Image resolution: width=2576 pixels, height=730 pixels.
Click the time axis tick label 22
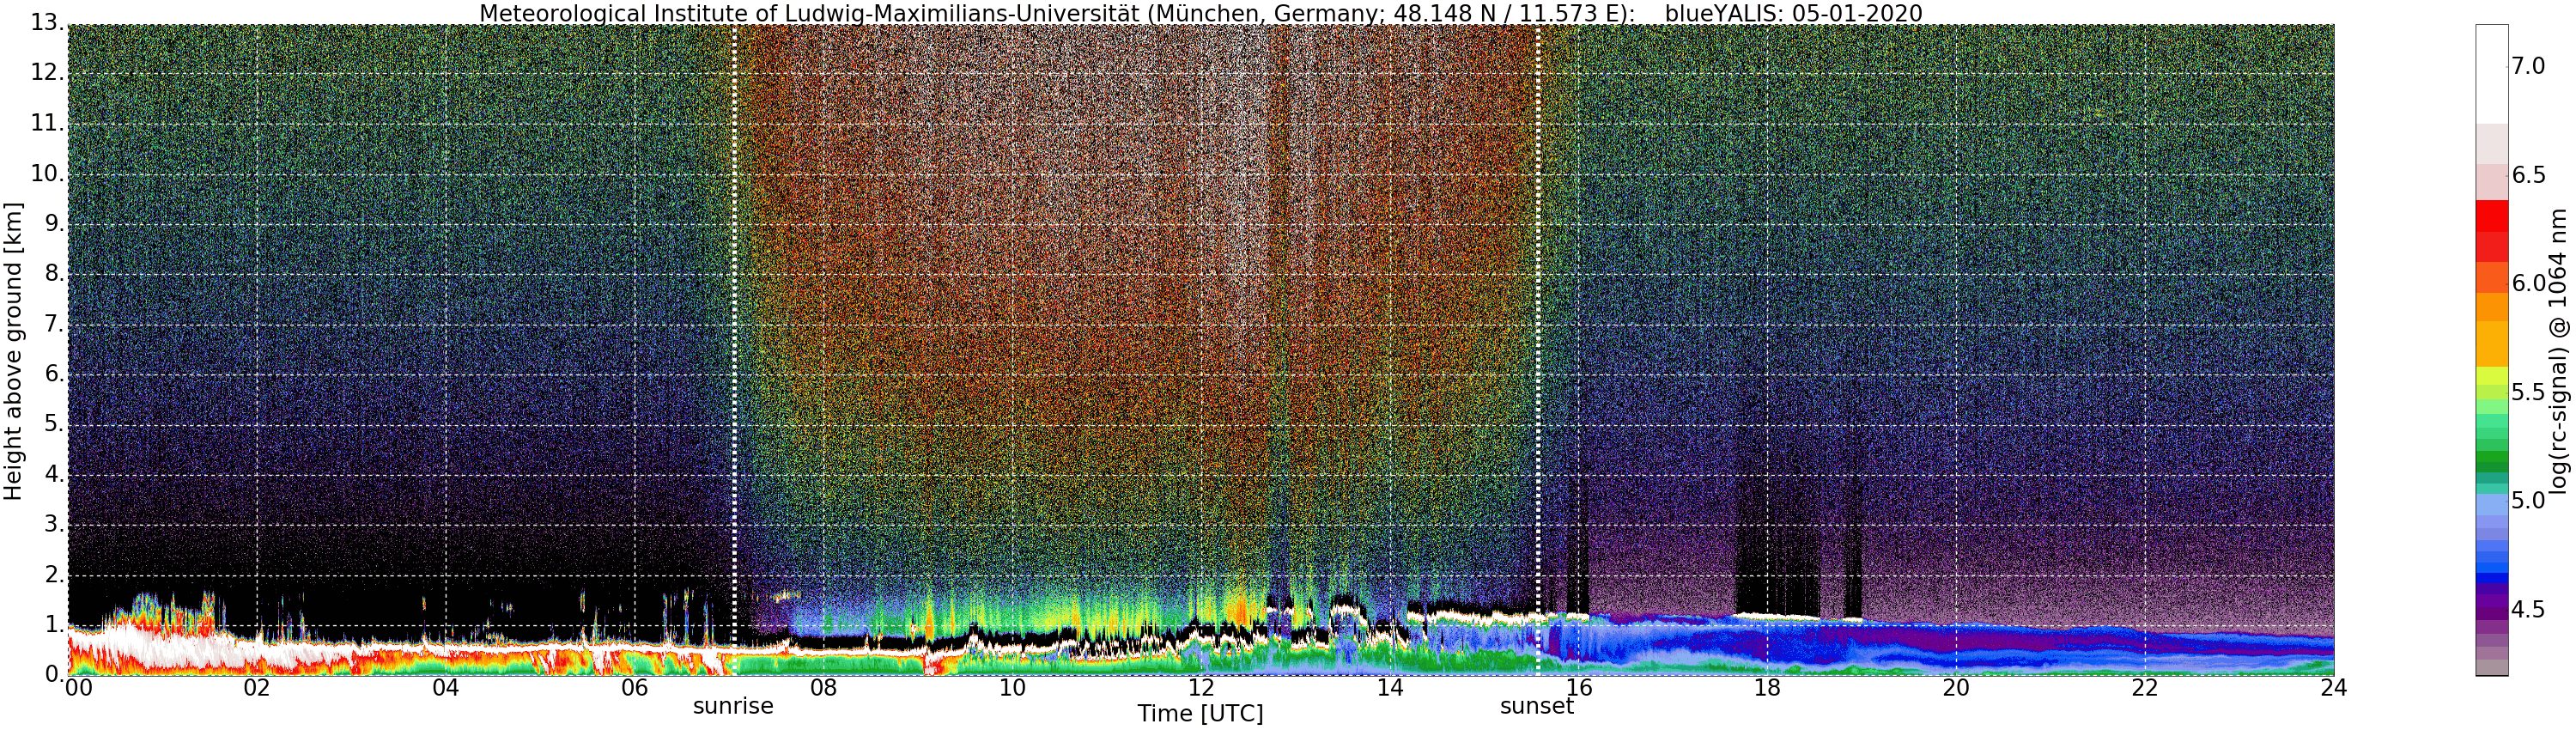[x=2145, y=688]
